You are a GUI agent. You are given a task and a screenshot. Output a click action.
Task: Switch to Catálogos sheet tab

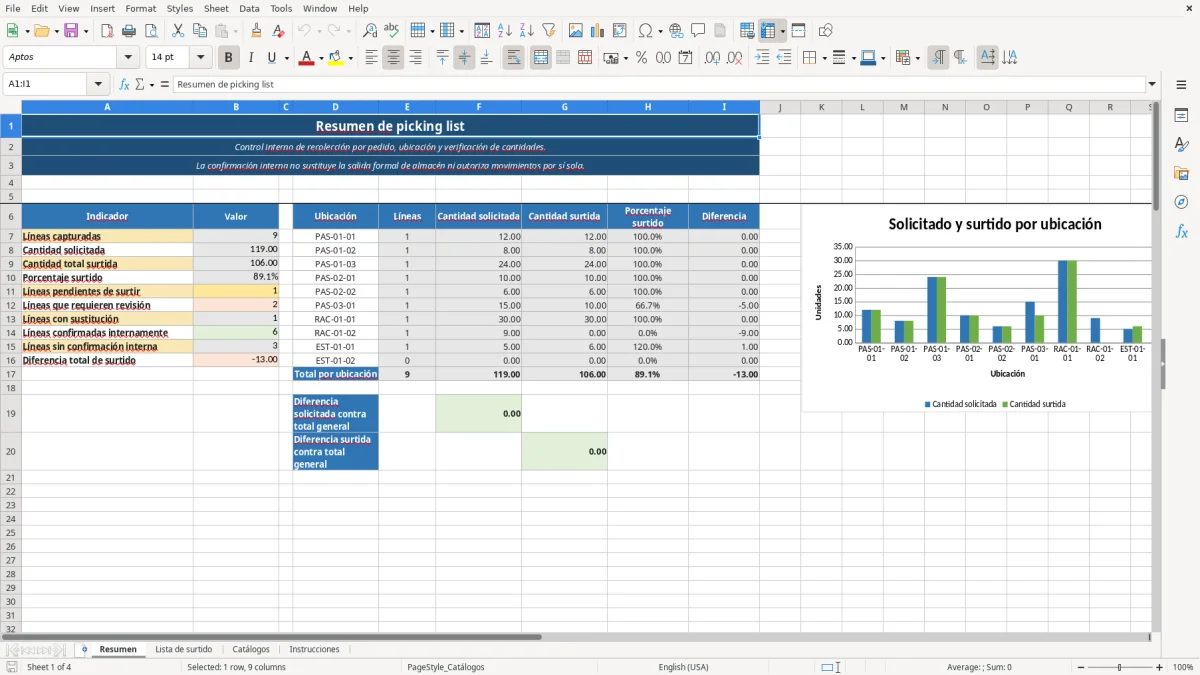(x=251, y=649)
